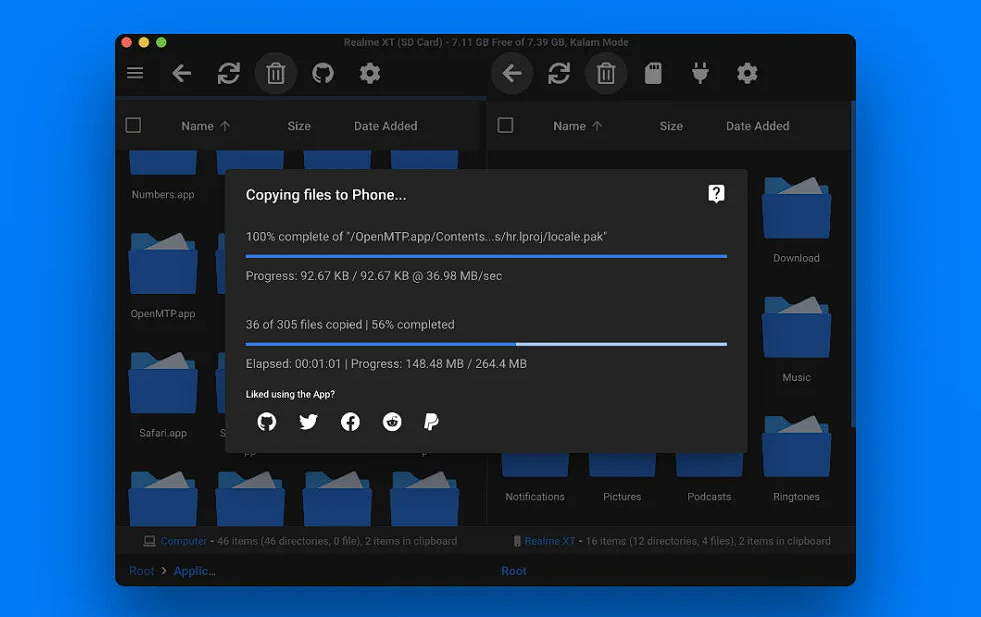Sort left pane by Size column
Viewport: 981px width, 617px height.
[x=299, y=126]
